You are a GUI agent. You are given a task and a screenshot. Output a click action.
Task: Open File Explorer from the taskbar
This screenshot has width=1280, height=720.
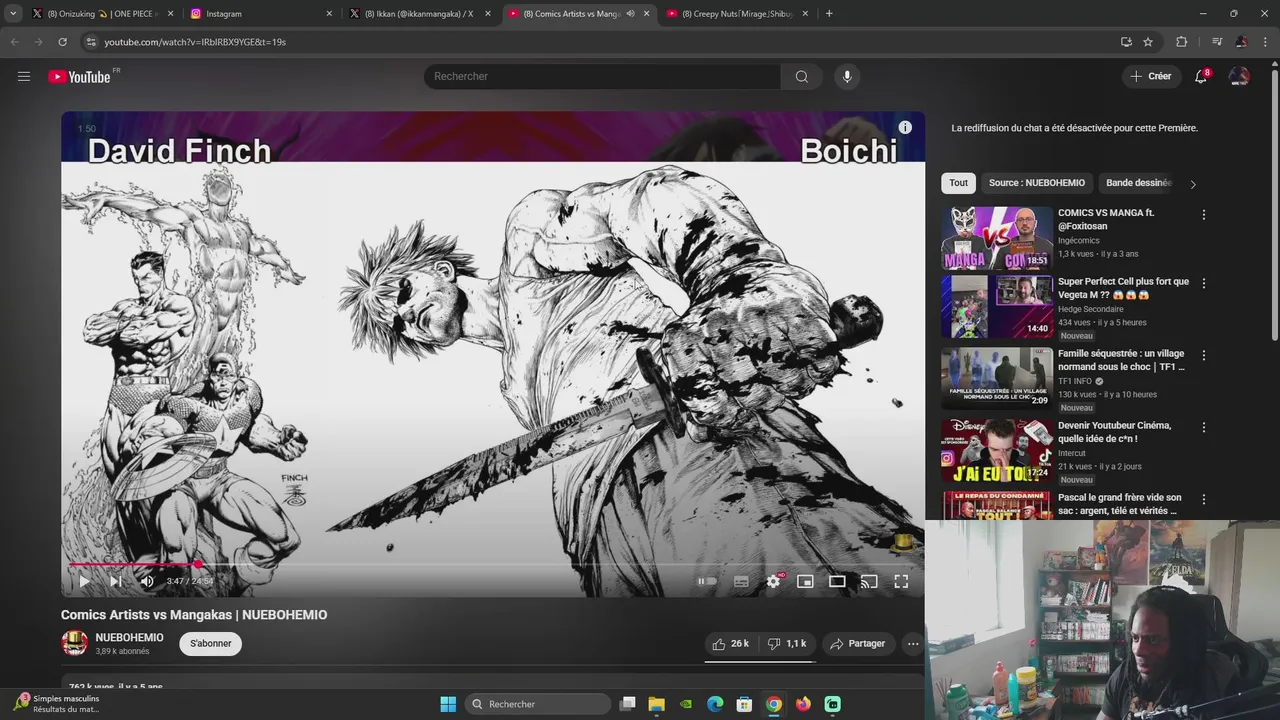click(657, 704)
